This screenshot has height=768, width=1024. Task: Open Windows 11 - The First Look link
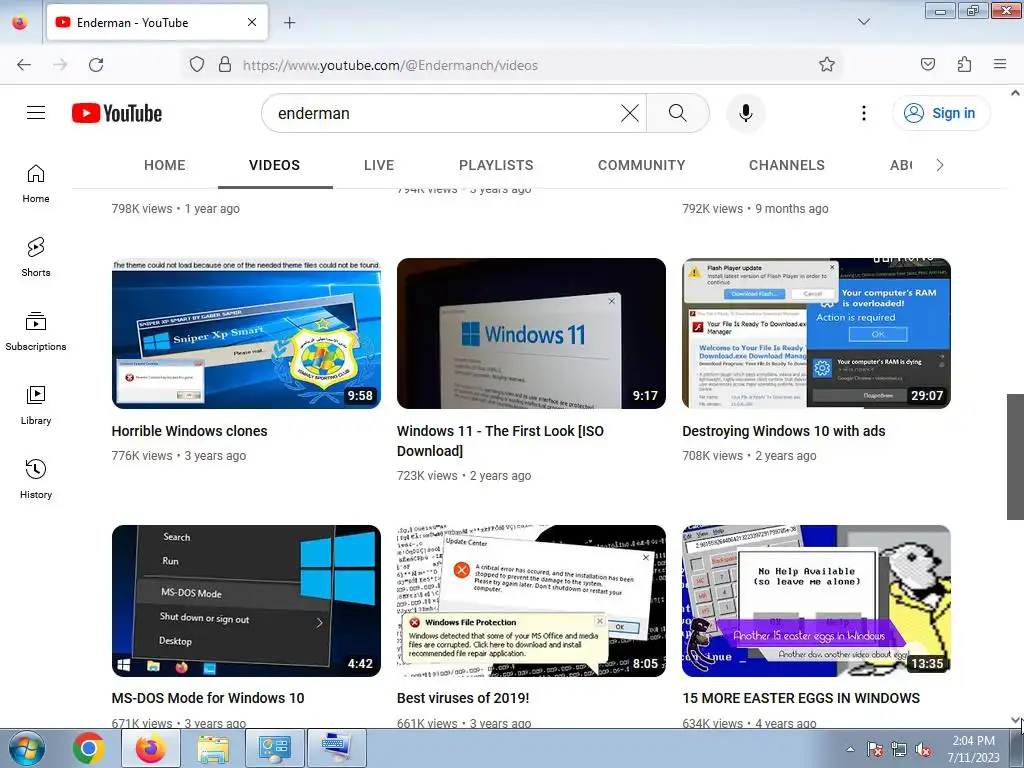pos(500,441)
